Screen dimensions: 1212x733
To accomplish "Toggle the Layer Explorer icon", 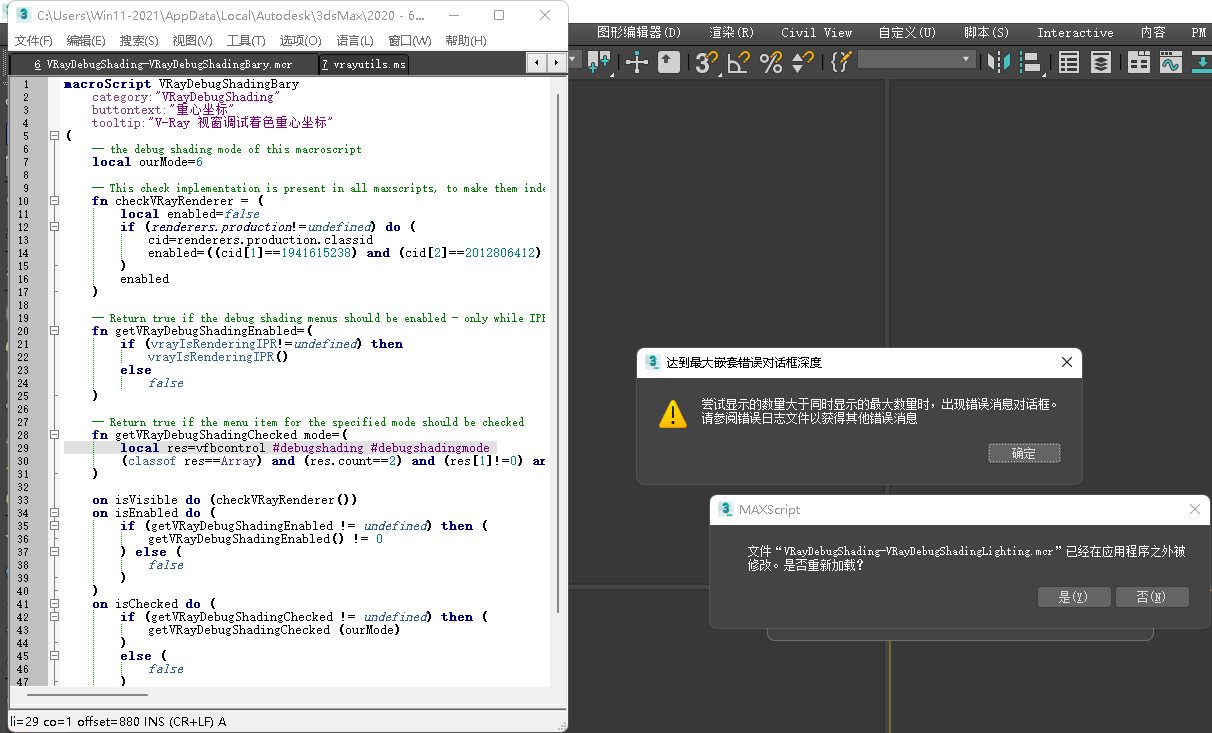I will click(1100, 62).
